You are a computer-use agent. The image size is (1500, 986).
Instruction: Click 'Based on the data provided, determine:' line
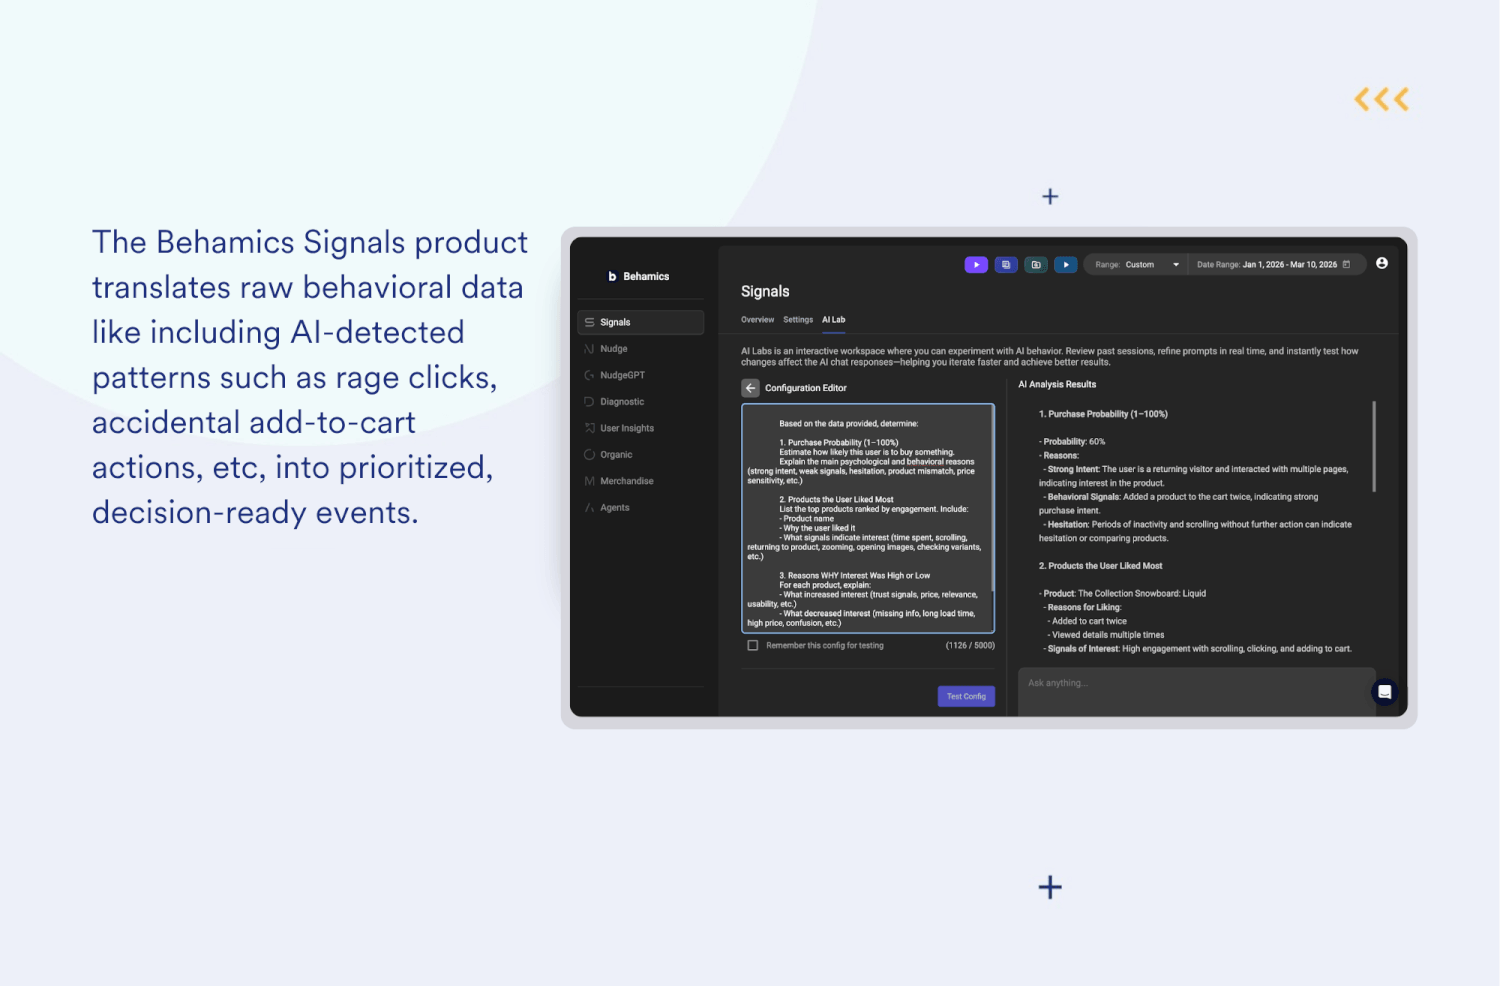tap(849, 424)
